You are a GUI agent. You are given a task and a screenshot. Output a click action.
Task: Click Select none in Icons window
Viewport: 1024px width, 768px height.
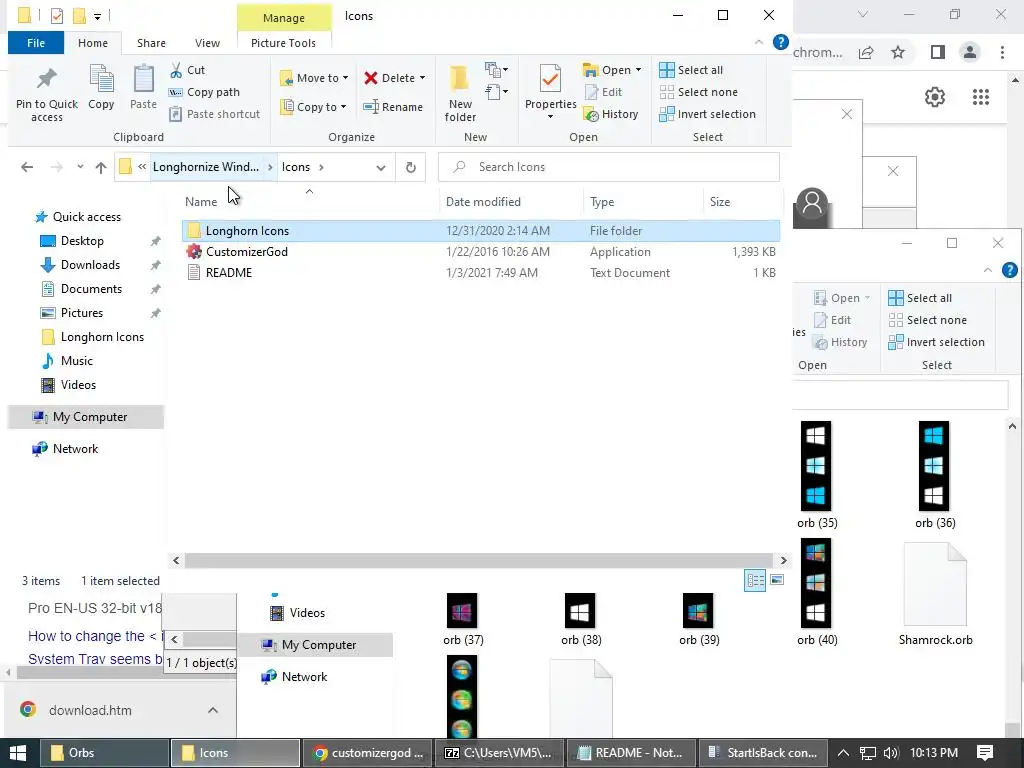click(699, 92)
